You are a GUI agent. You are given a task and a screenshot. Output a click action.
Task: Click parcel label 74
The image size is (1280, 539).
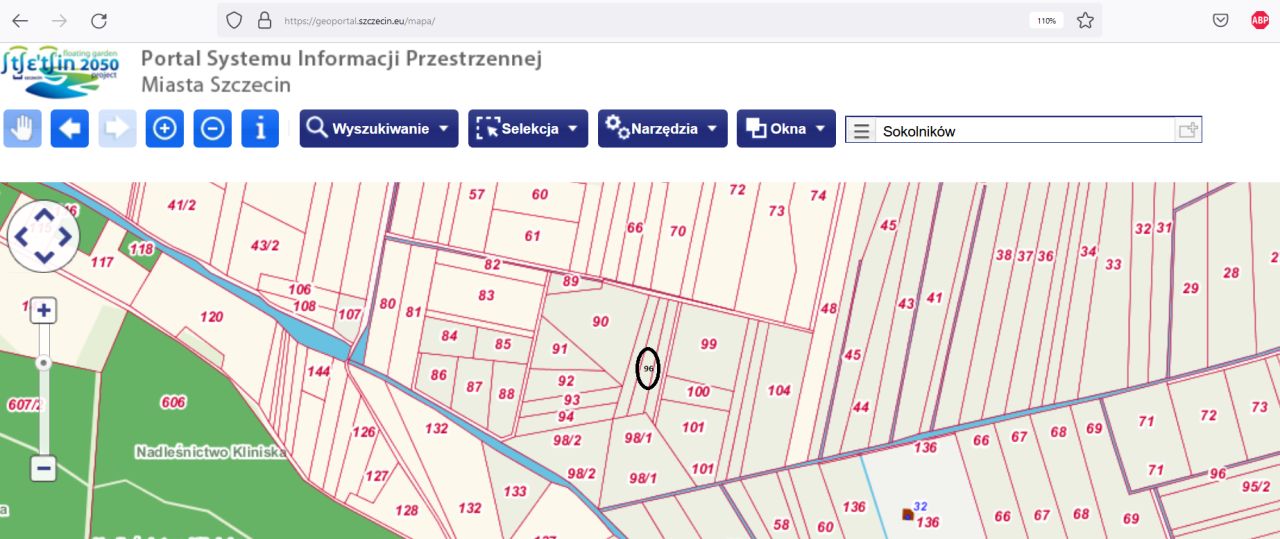click(x=818, y=195)
